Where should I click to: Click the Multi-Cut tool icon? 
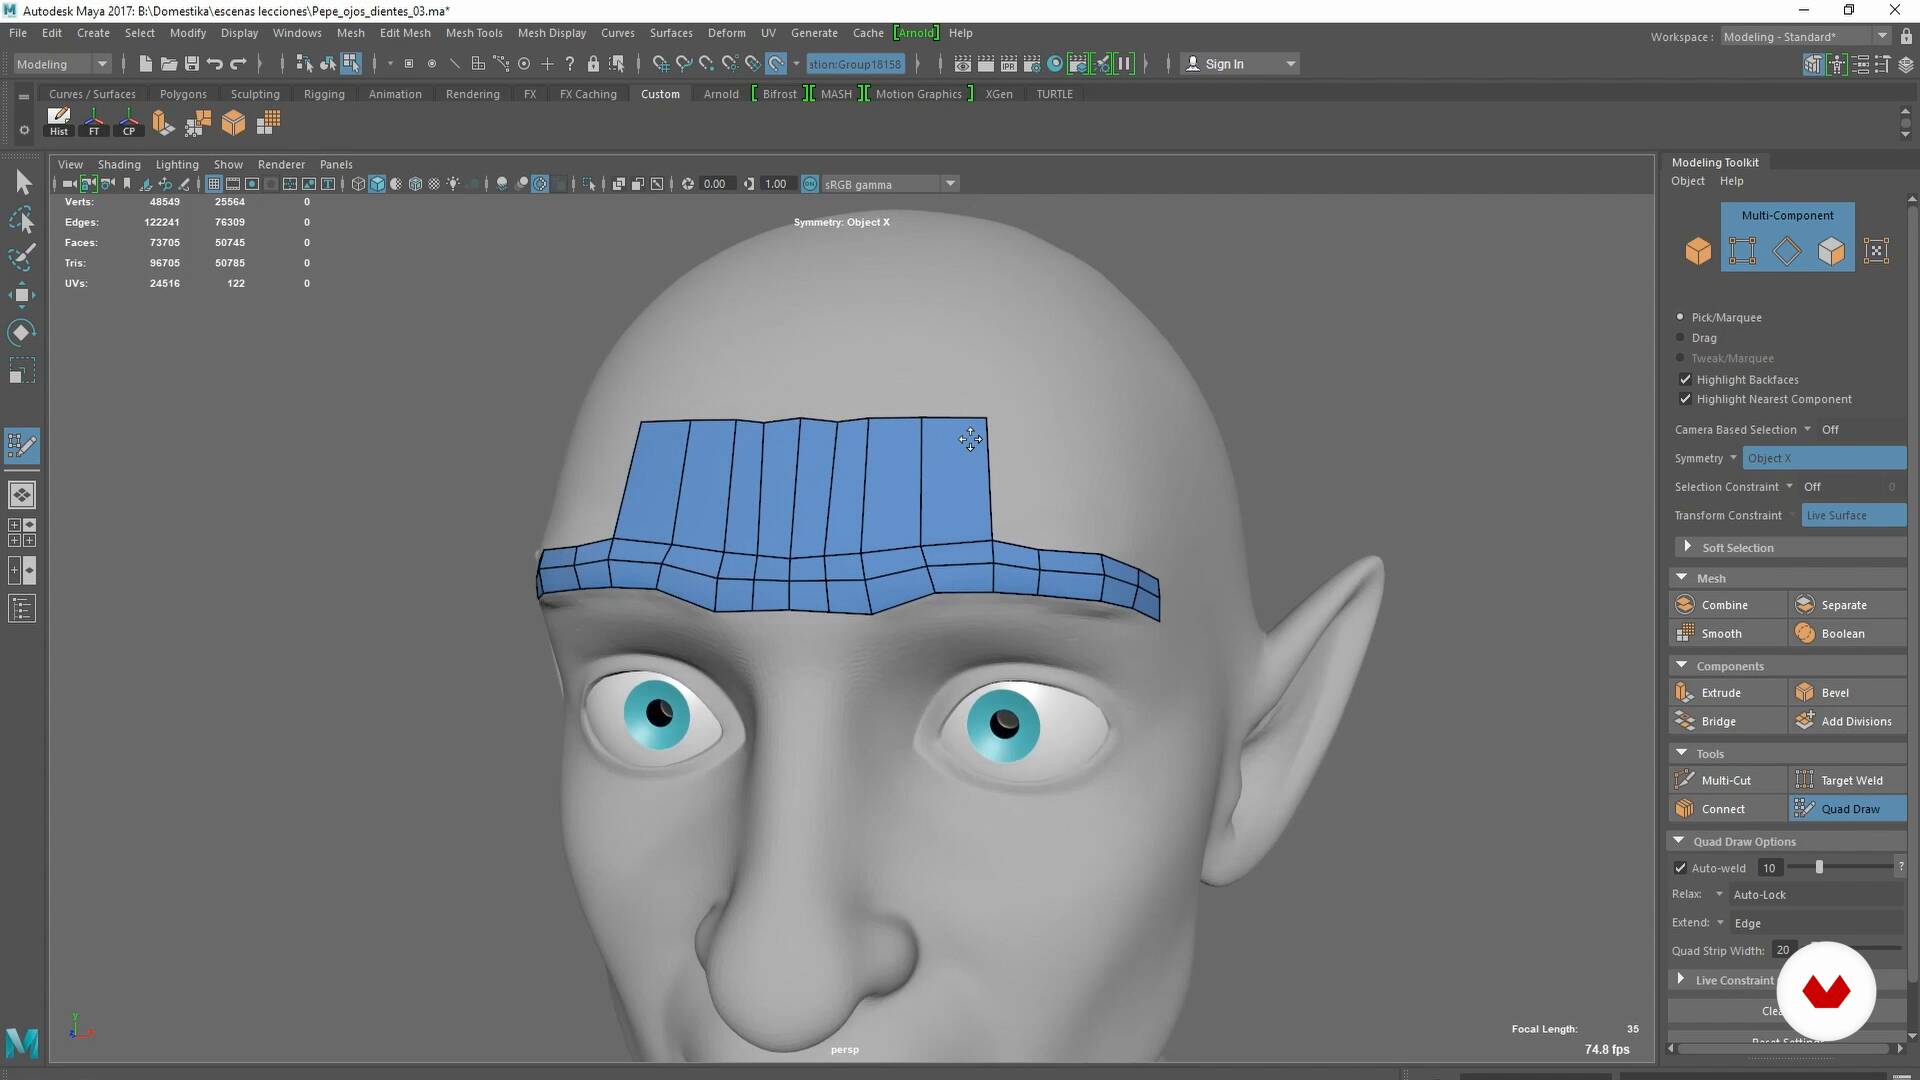pos(1685,780)
